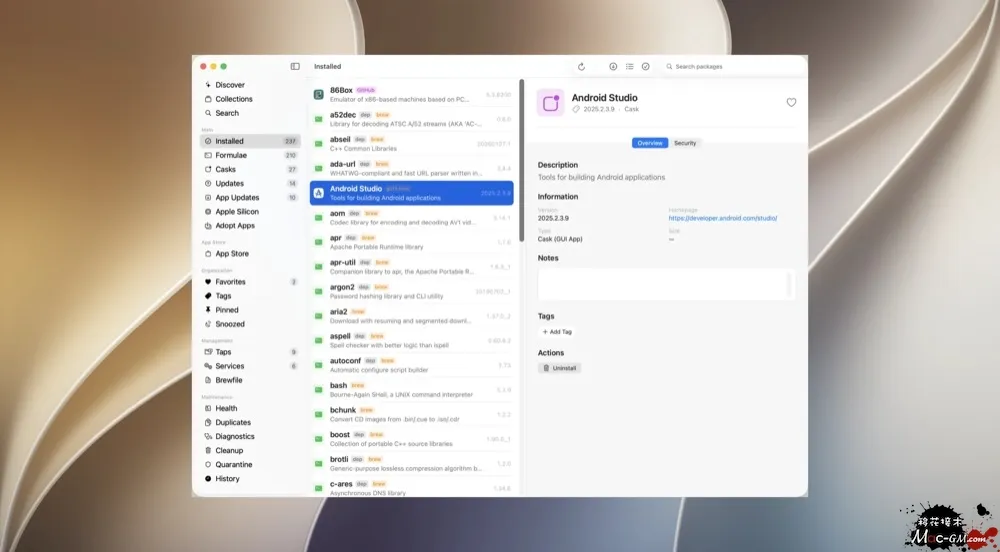Click the Add Tag button
The width and height of the screenshot is (1000, 552).
(557, 331)
